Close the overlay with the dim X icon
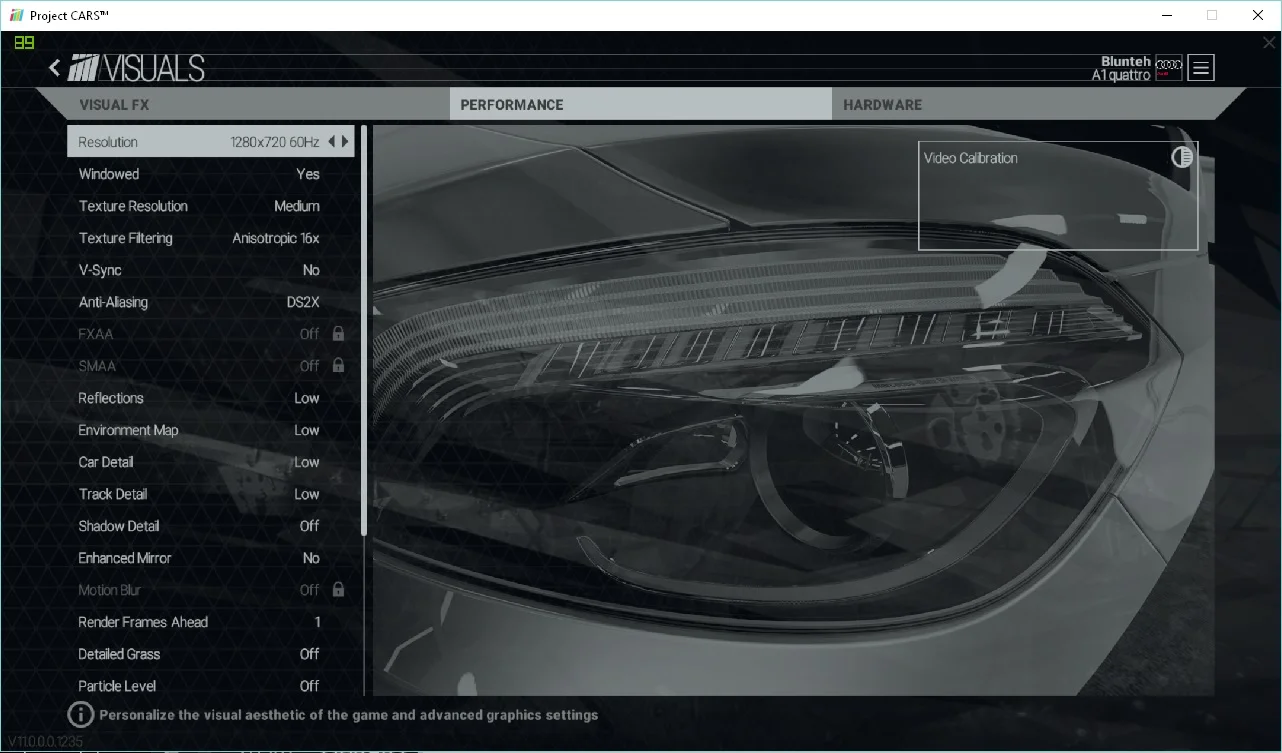 1269,43
